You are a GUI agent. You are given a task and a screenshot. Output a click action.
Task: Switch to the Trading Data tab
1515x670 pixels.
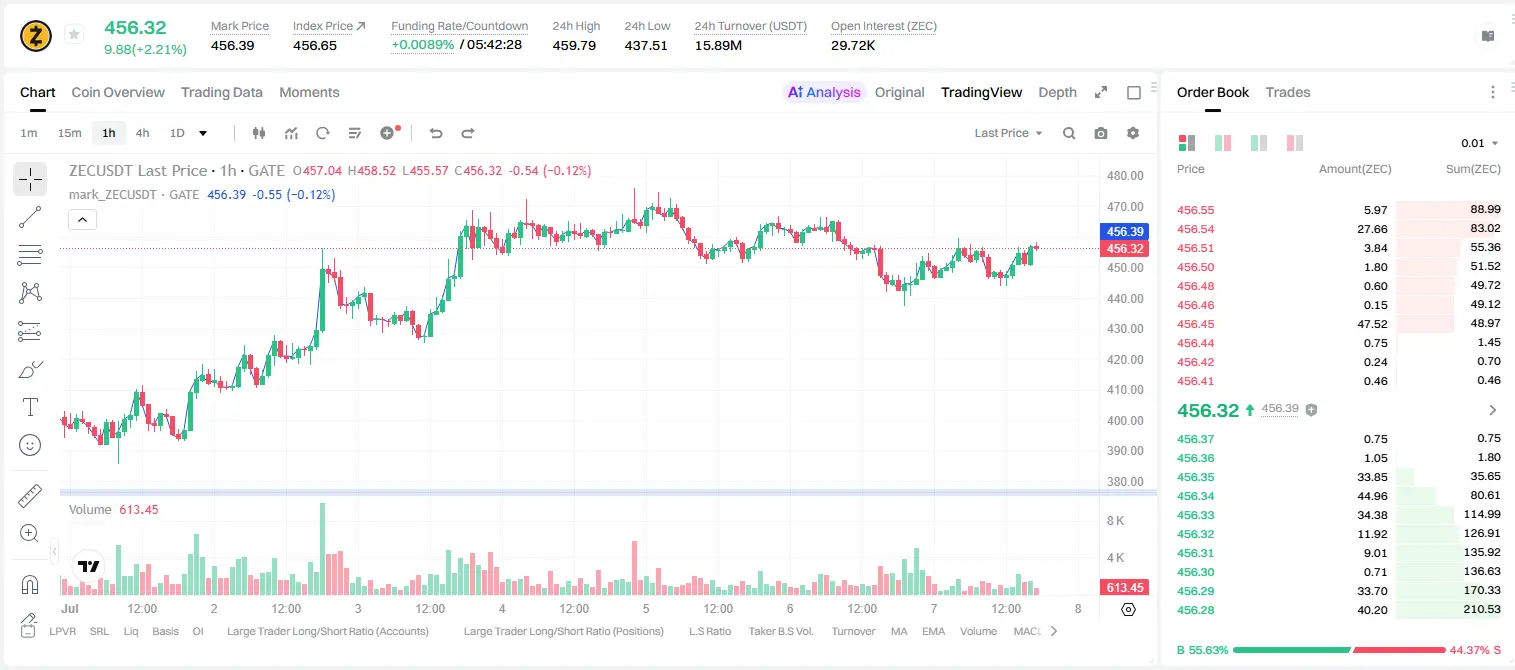[222, 92]
